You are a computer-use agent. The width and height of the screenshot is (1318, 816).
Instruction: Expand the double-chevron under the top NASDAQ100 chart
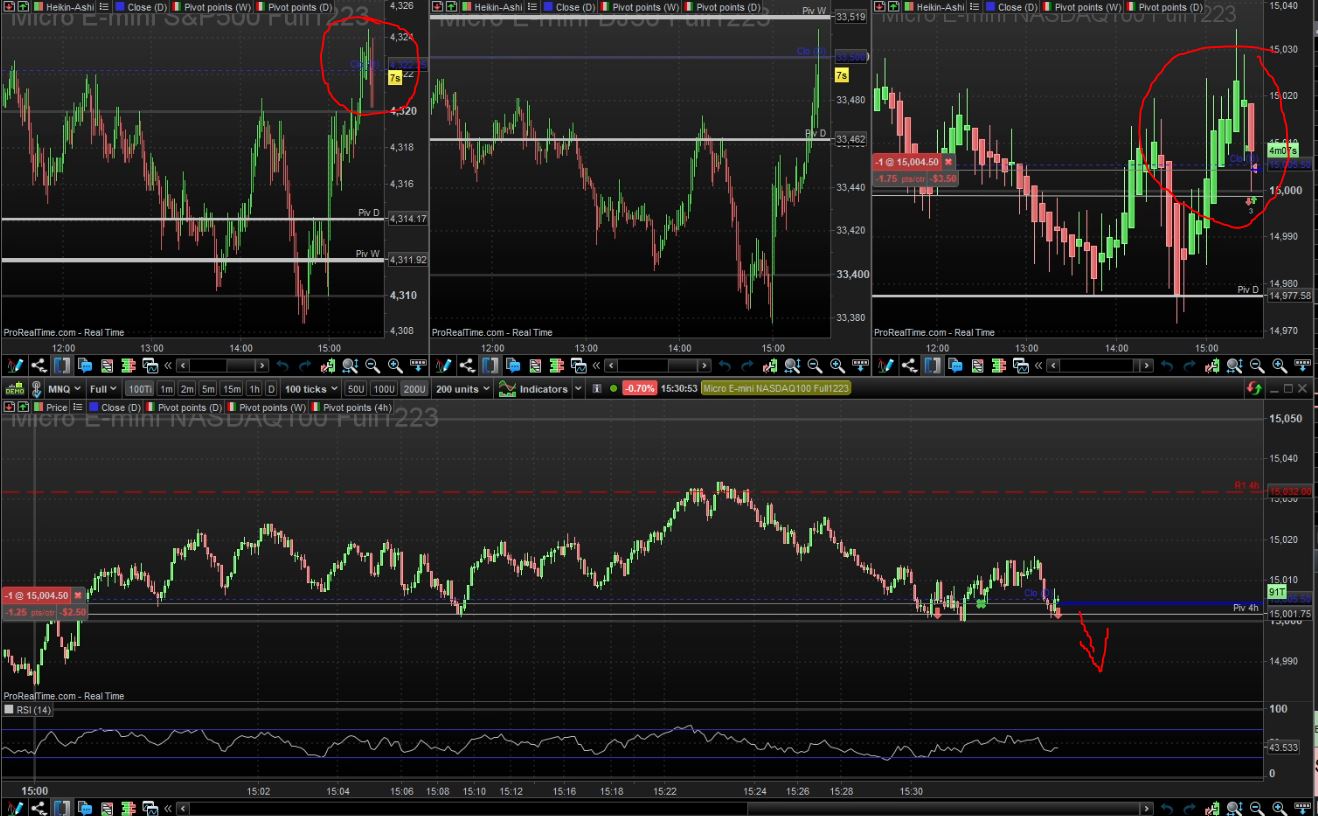pyautogui.click(x=1041, y=366)
